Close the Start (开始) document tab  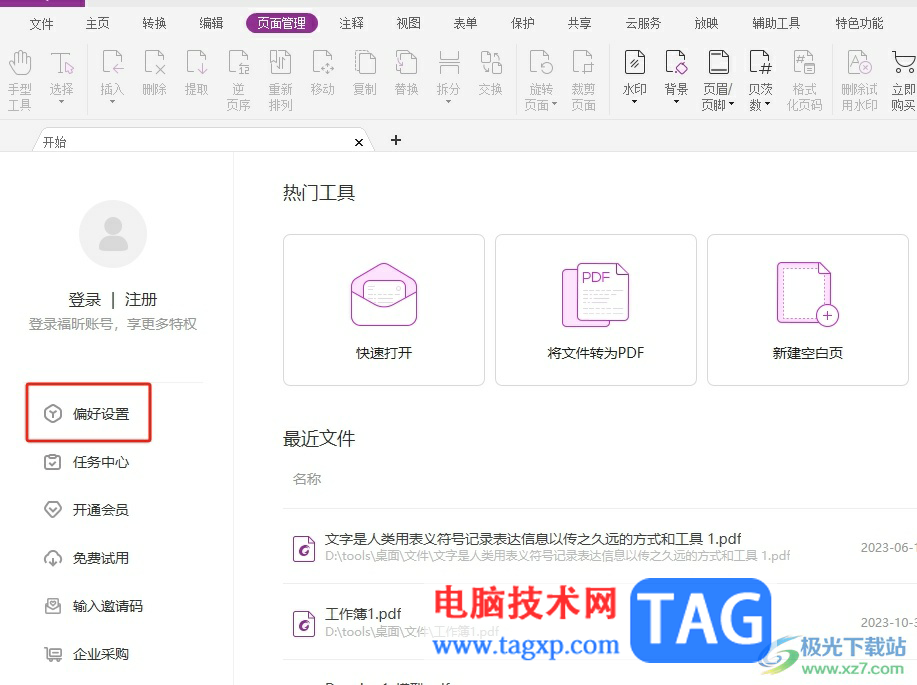(359, 142)
